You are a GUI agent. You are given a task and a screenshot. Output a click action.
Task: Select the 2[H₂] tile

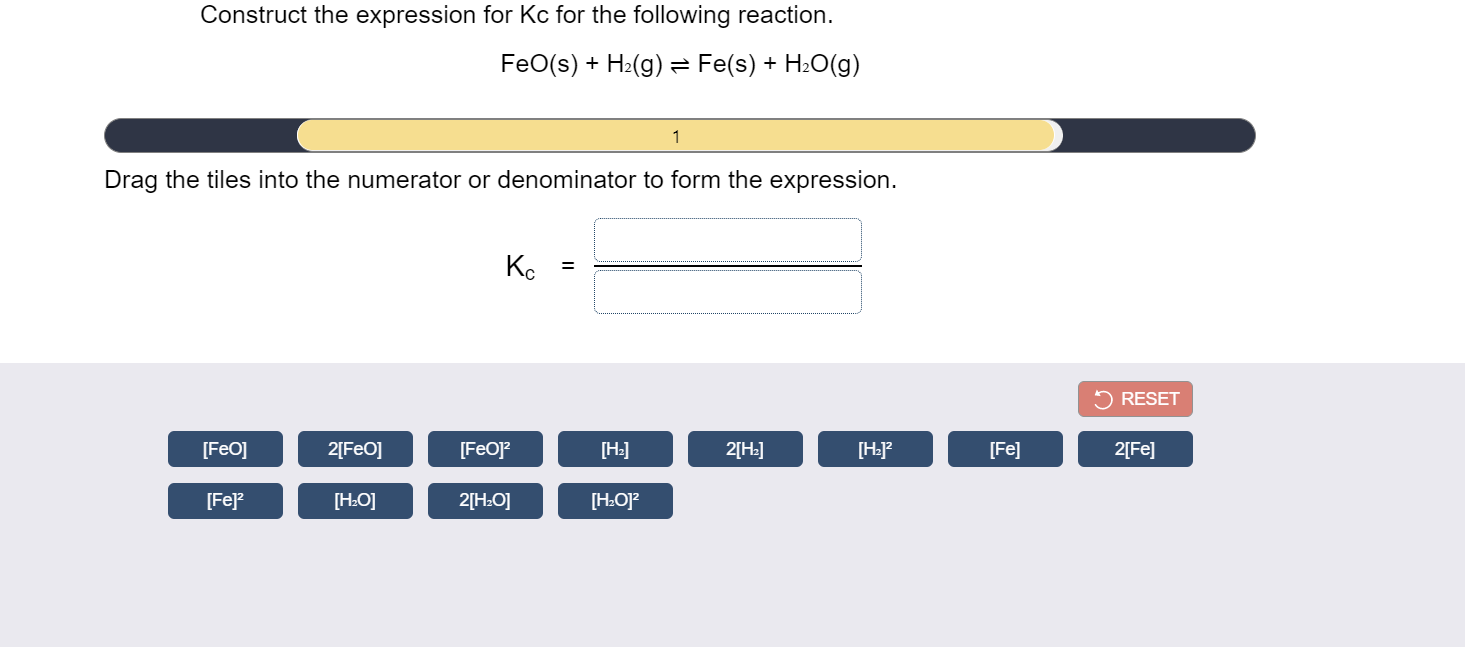(x=745, y=448)
